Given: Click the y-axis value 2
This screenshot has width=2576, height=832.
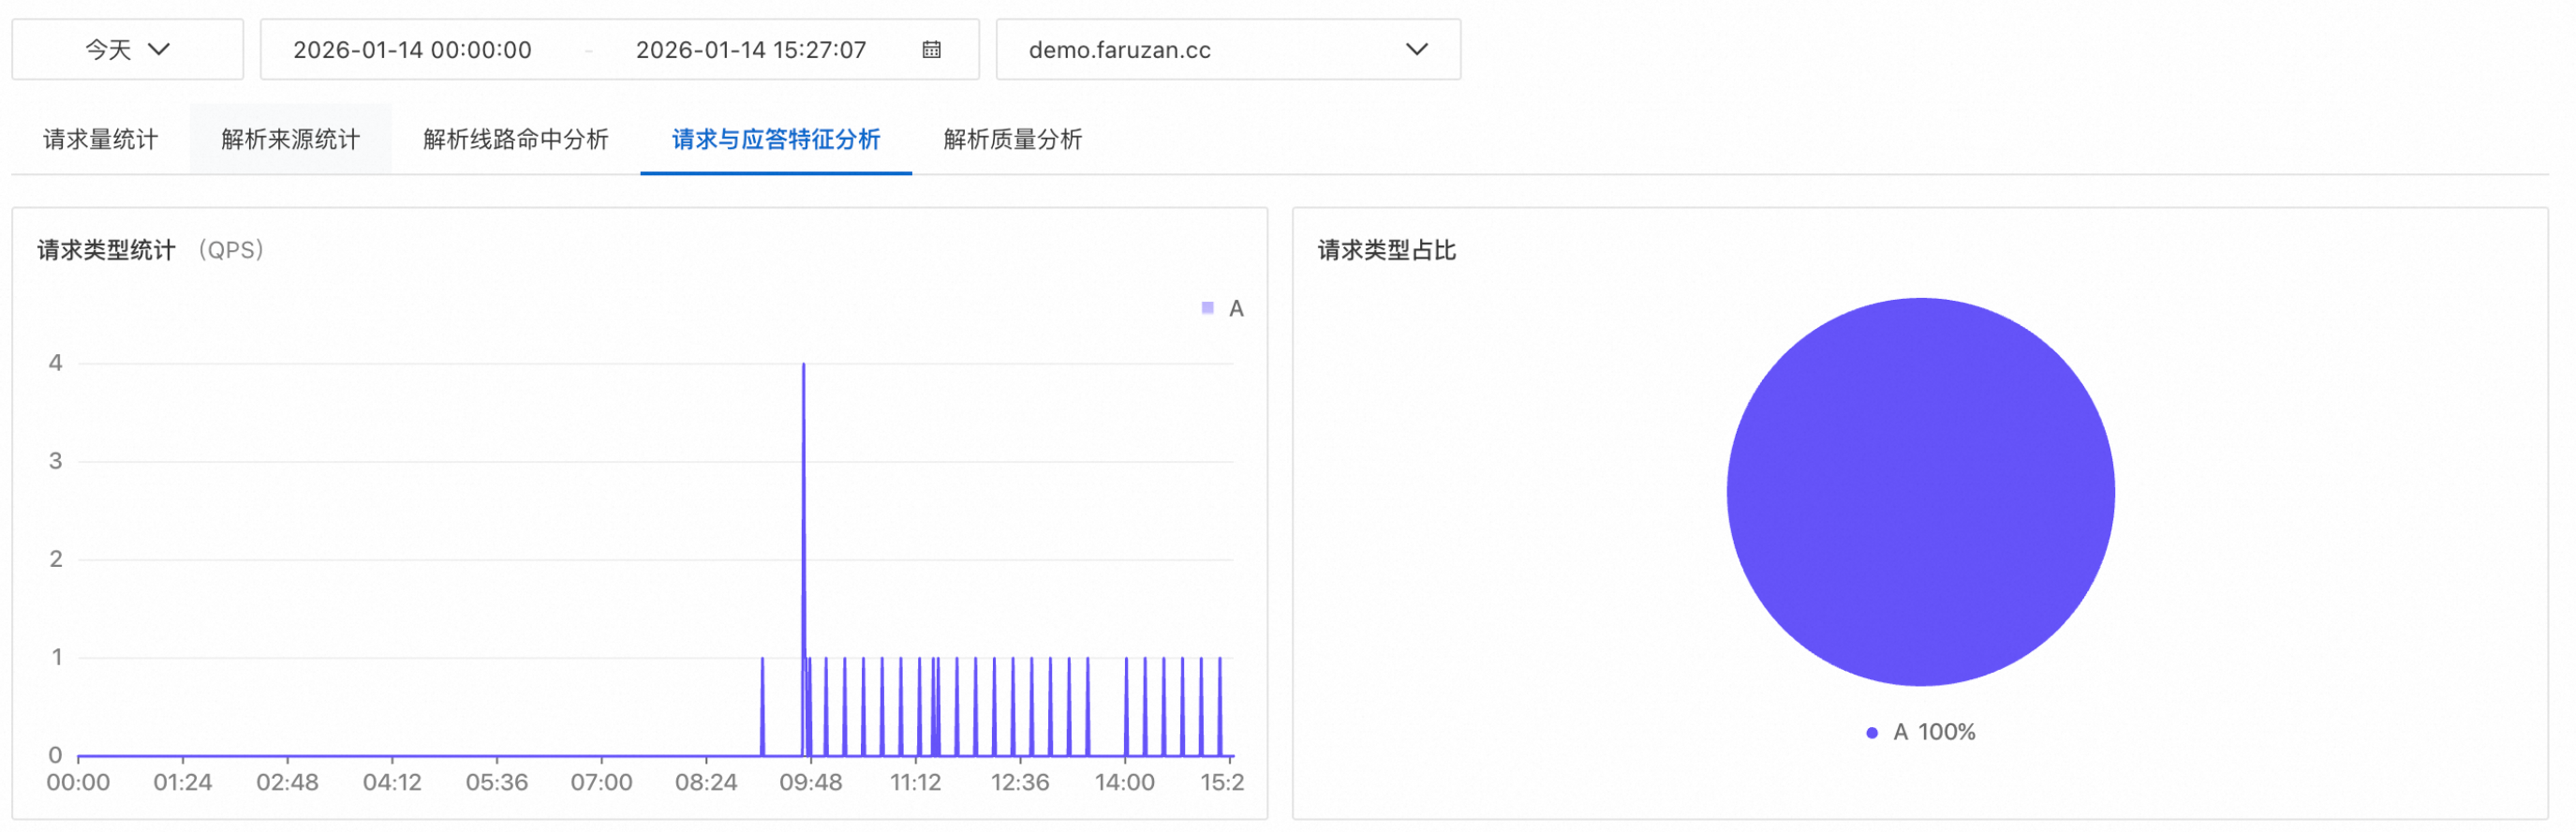Looking at the screenshot, I should [x=56, y=559].
